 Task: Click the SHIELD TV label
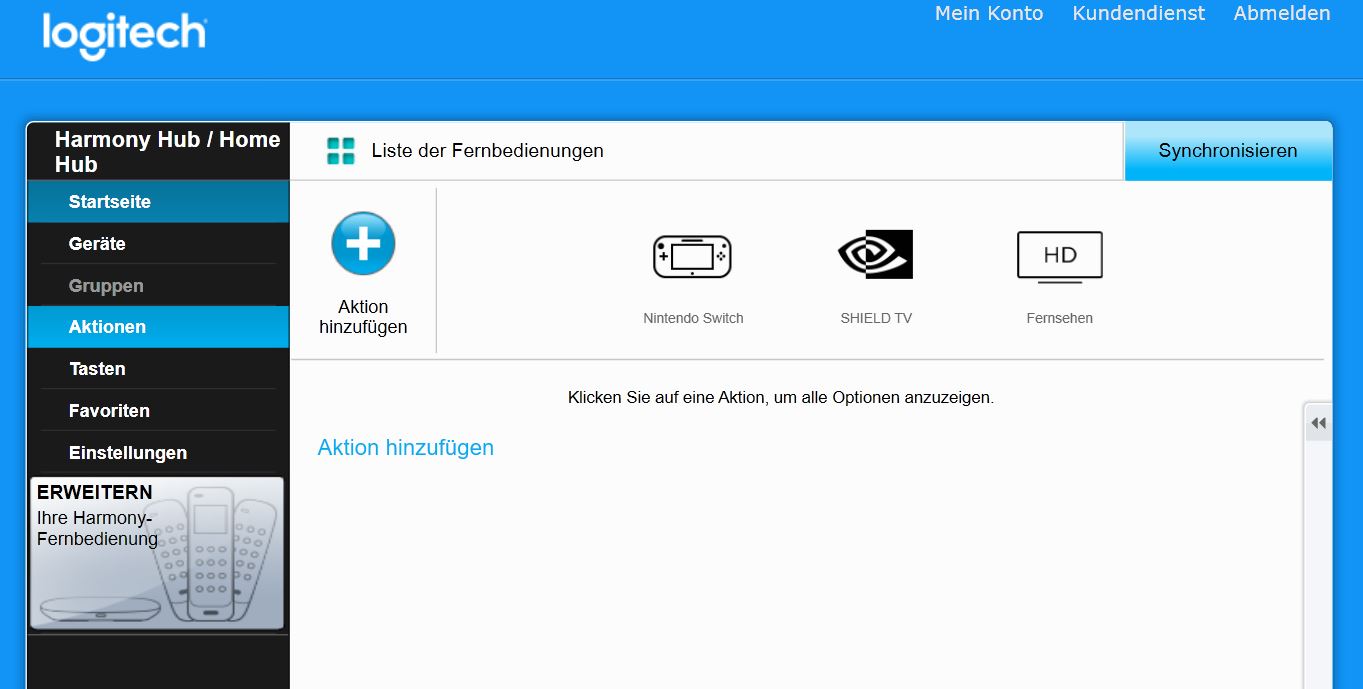[x=876, y=318]
